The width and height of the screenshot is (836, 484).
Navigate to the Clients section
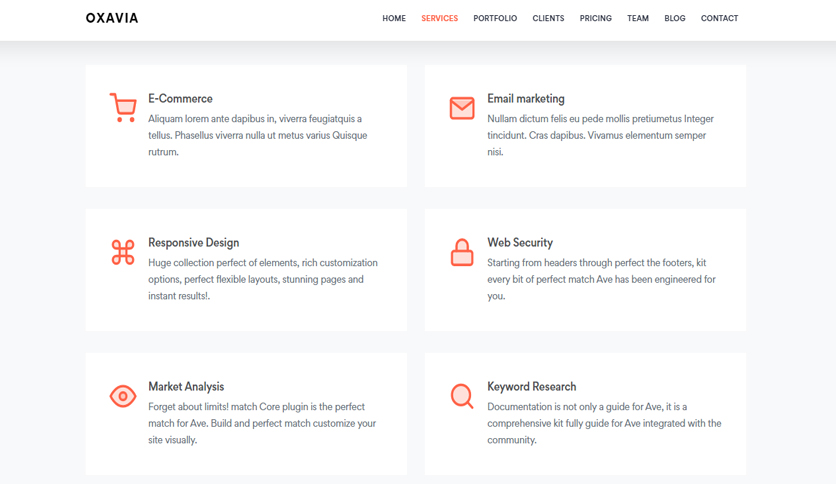tap(548, 18)
